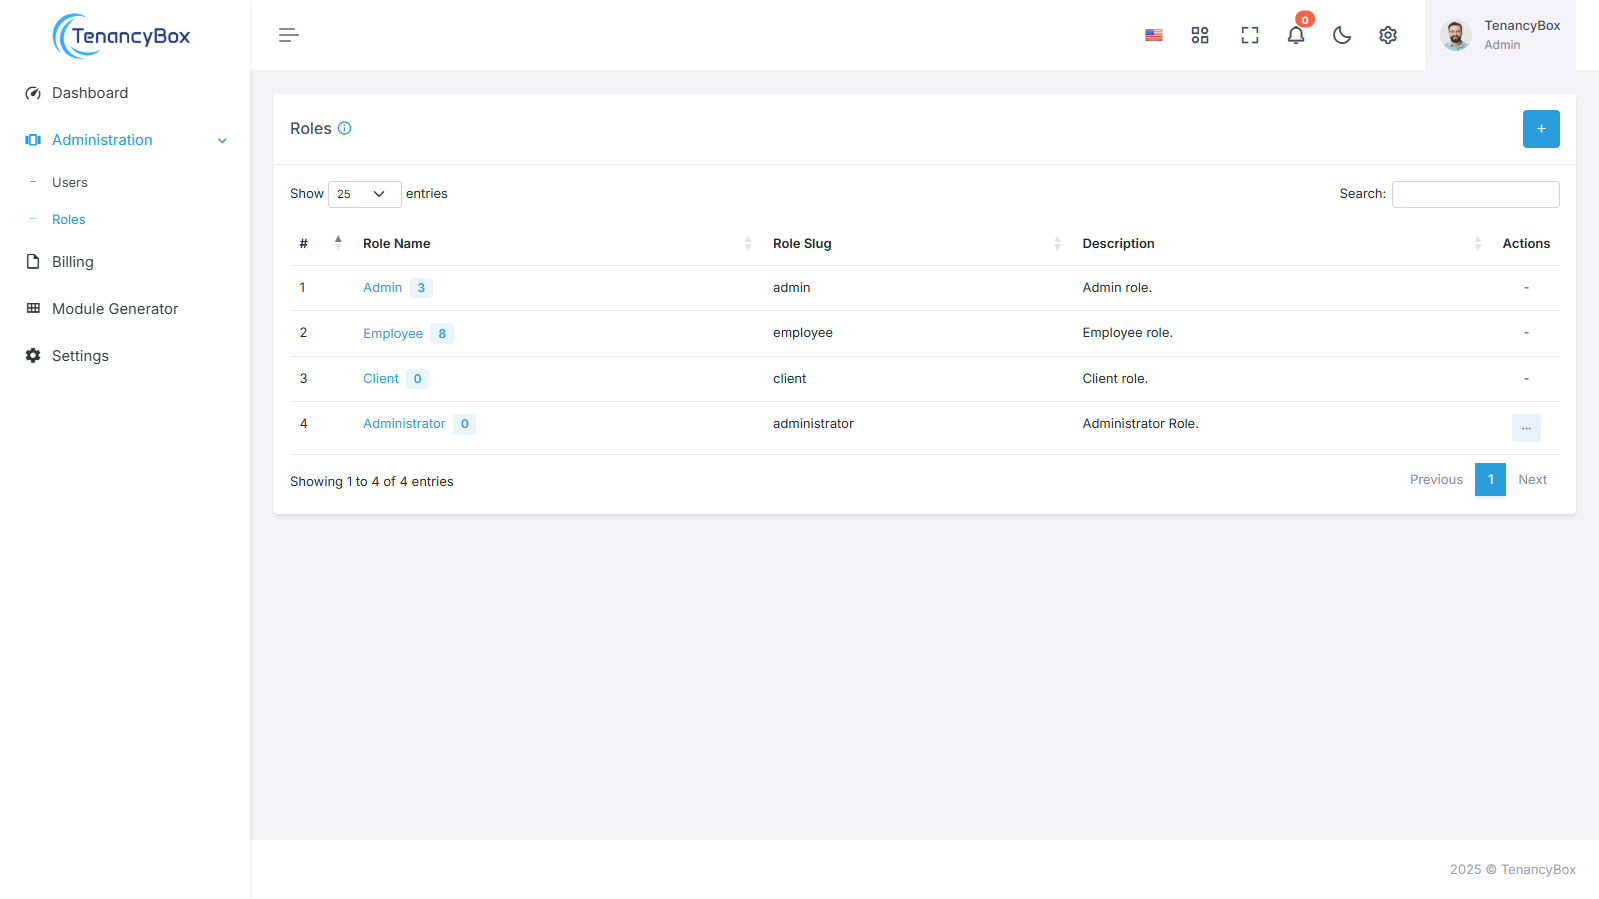Click the Roles search input field
The width and height of the screenshot is (1599, 899).
tap(1475, 194)
